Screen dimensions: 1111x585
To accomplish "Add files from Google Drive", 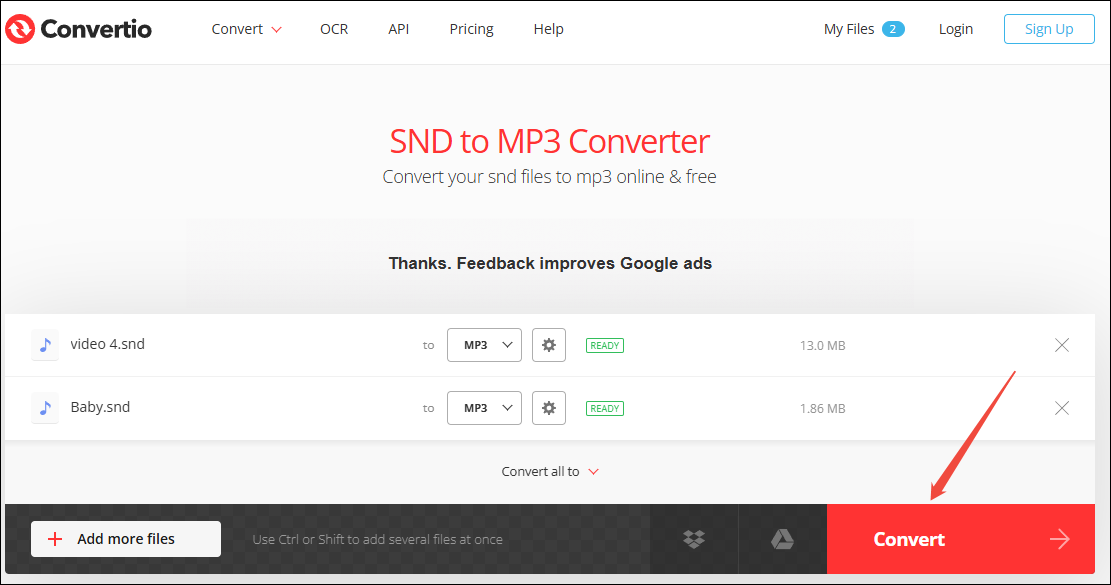I will (782, 539).
